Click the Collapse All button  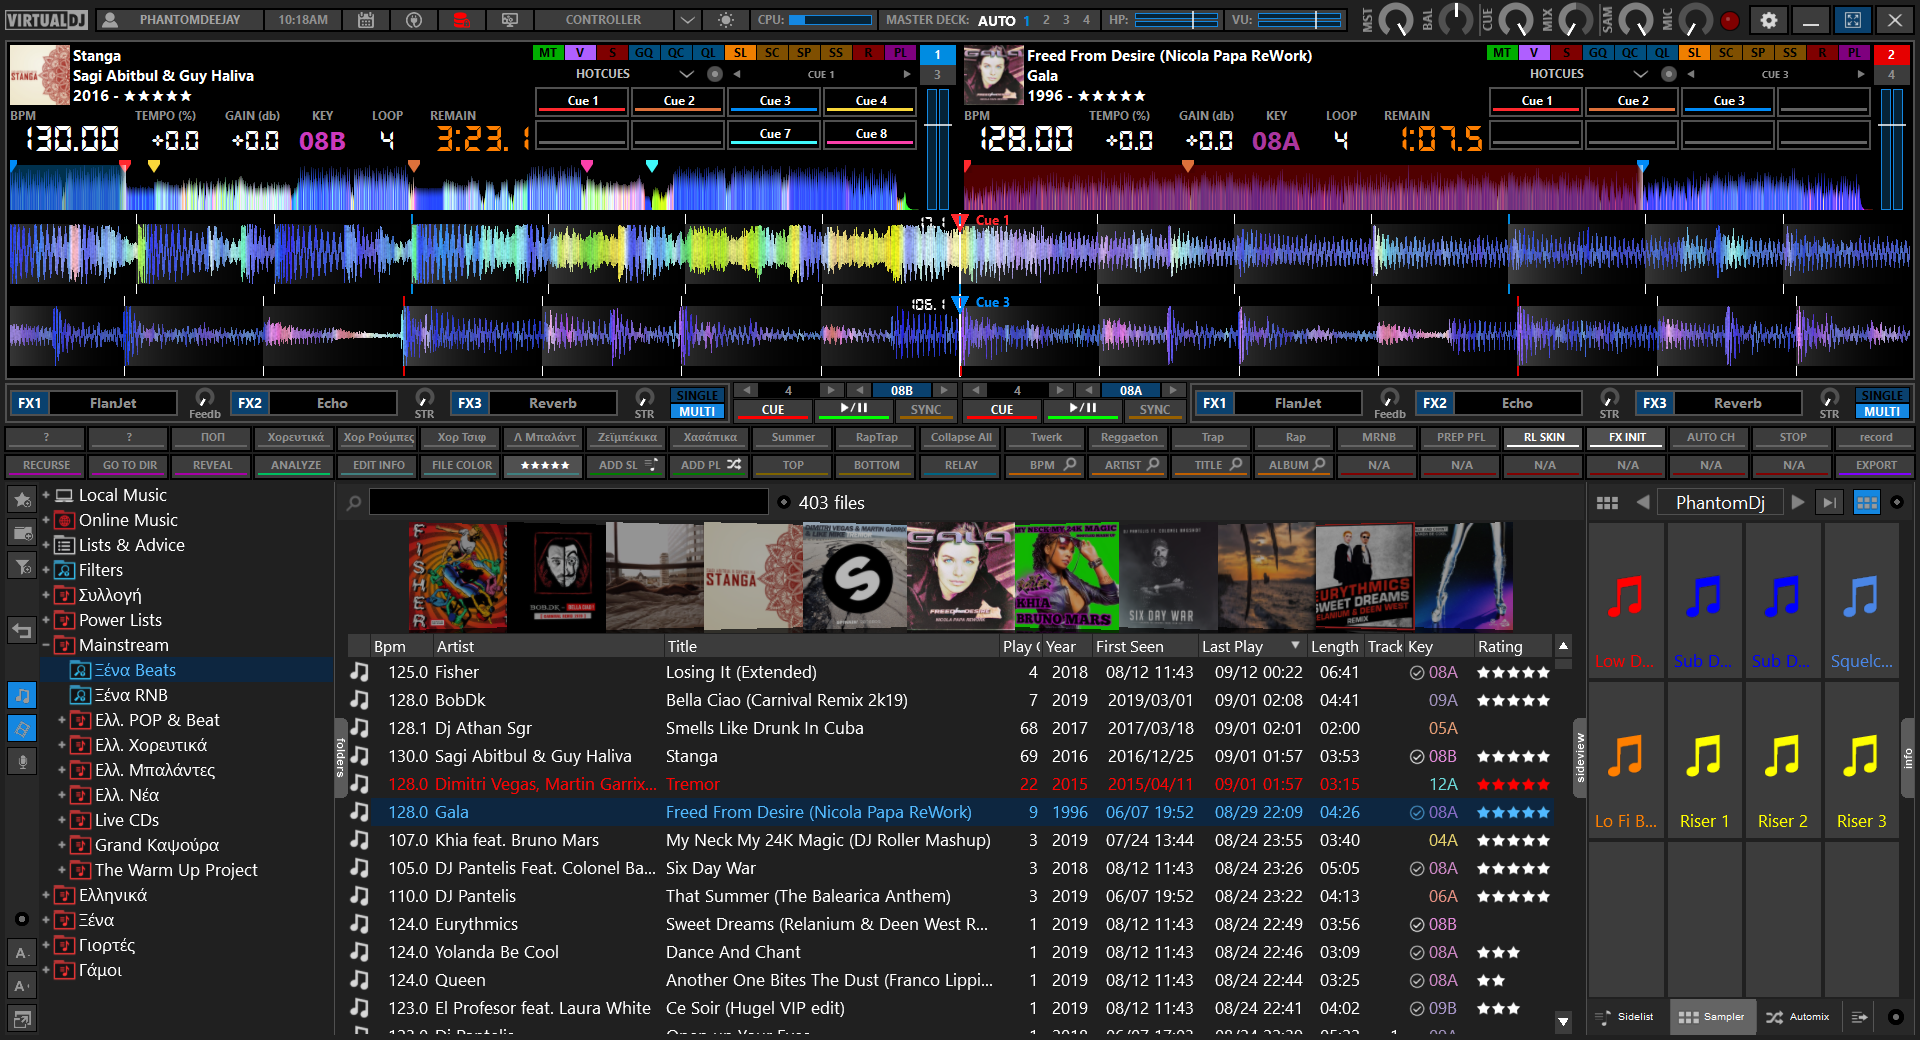coord(961,437)
